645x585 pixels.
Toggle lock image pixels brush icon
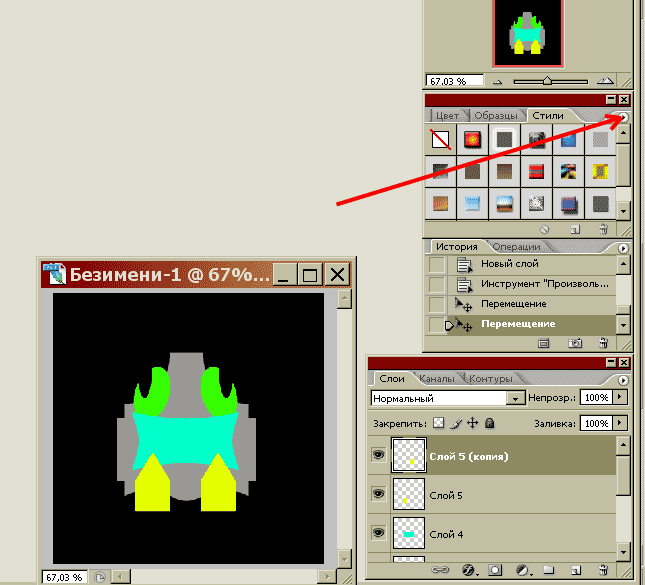pyautogui.click(x=456, y=423)
